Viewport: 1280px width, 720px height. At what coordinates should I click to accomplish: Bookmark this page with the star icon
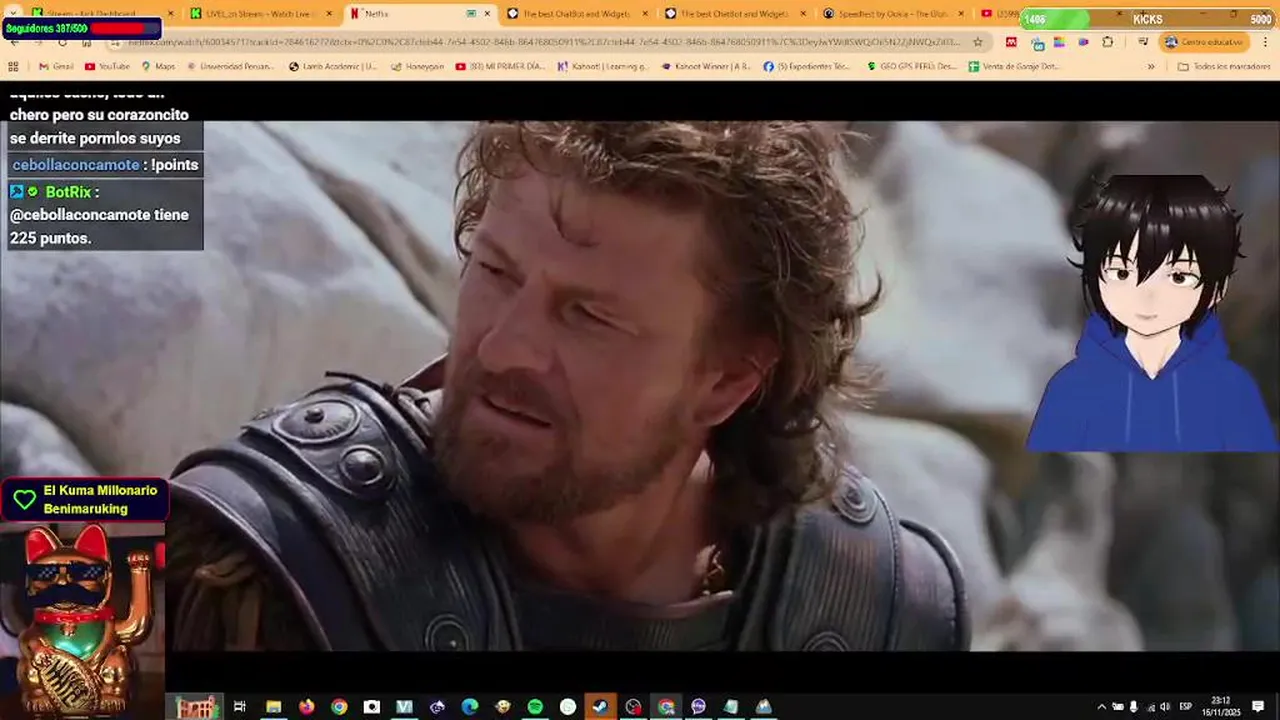pos(979,42)
